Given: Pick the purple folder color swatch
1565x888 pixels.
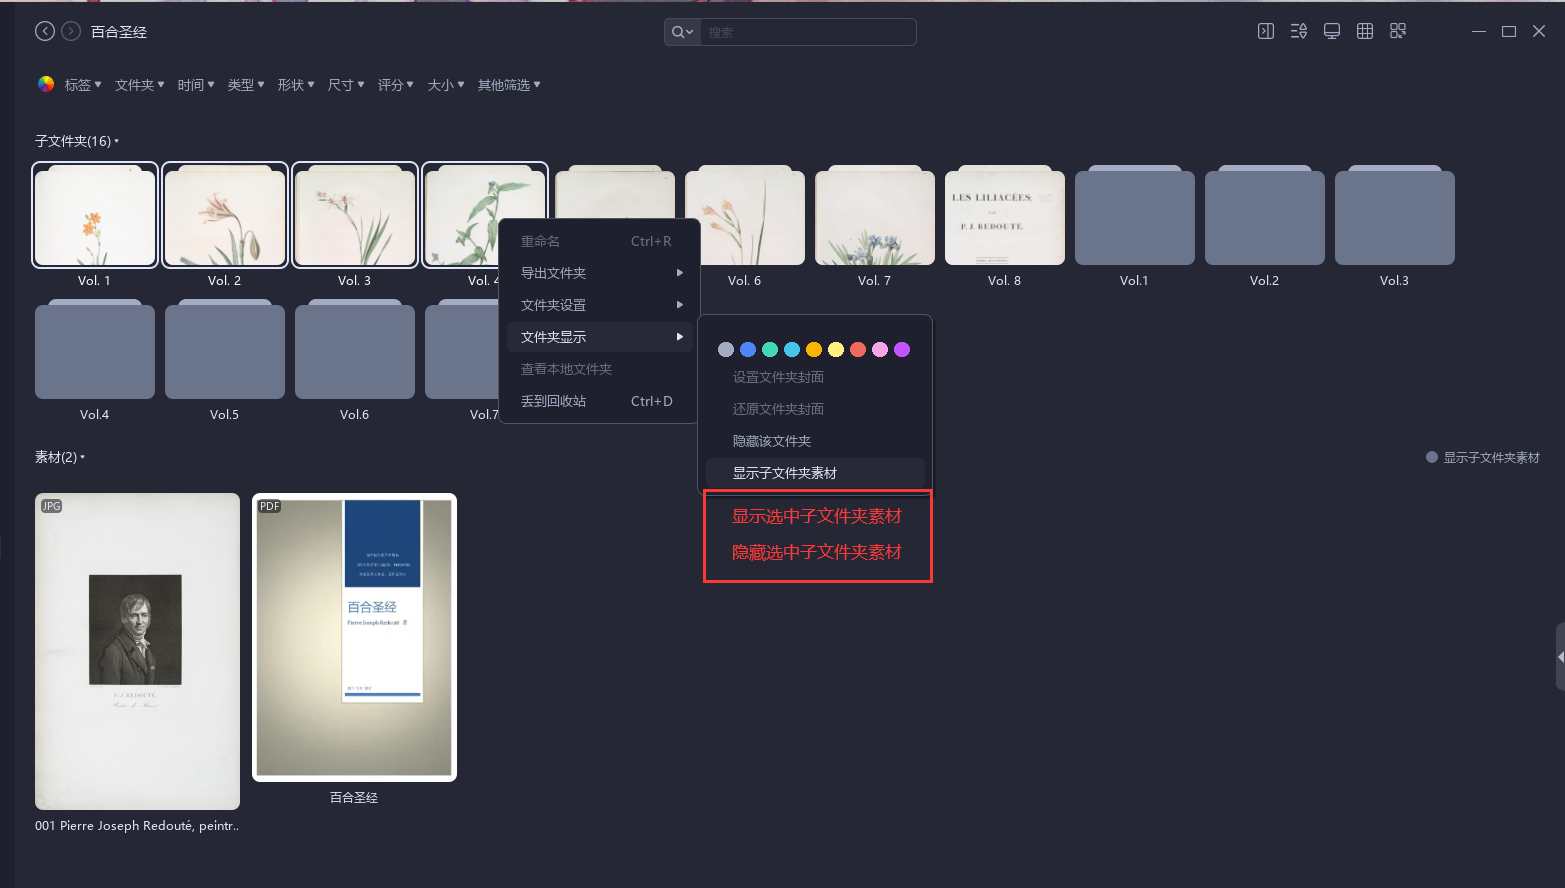Looking at the screenshot, I should [902, 349].
